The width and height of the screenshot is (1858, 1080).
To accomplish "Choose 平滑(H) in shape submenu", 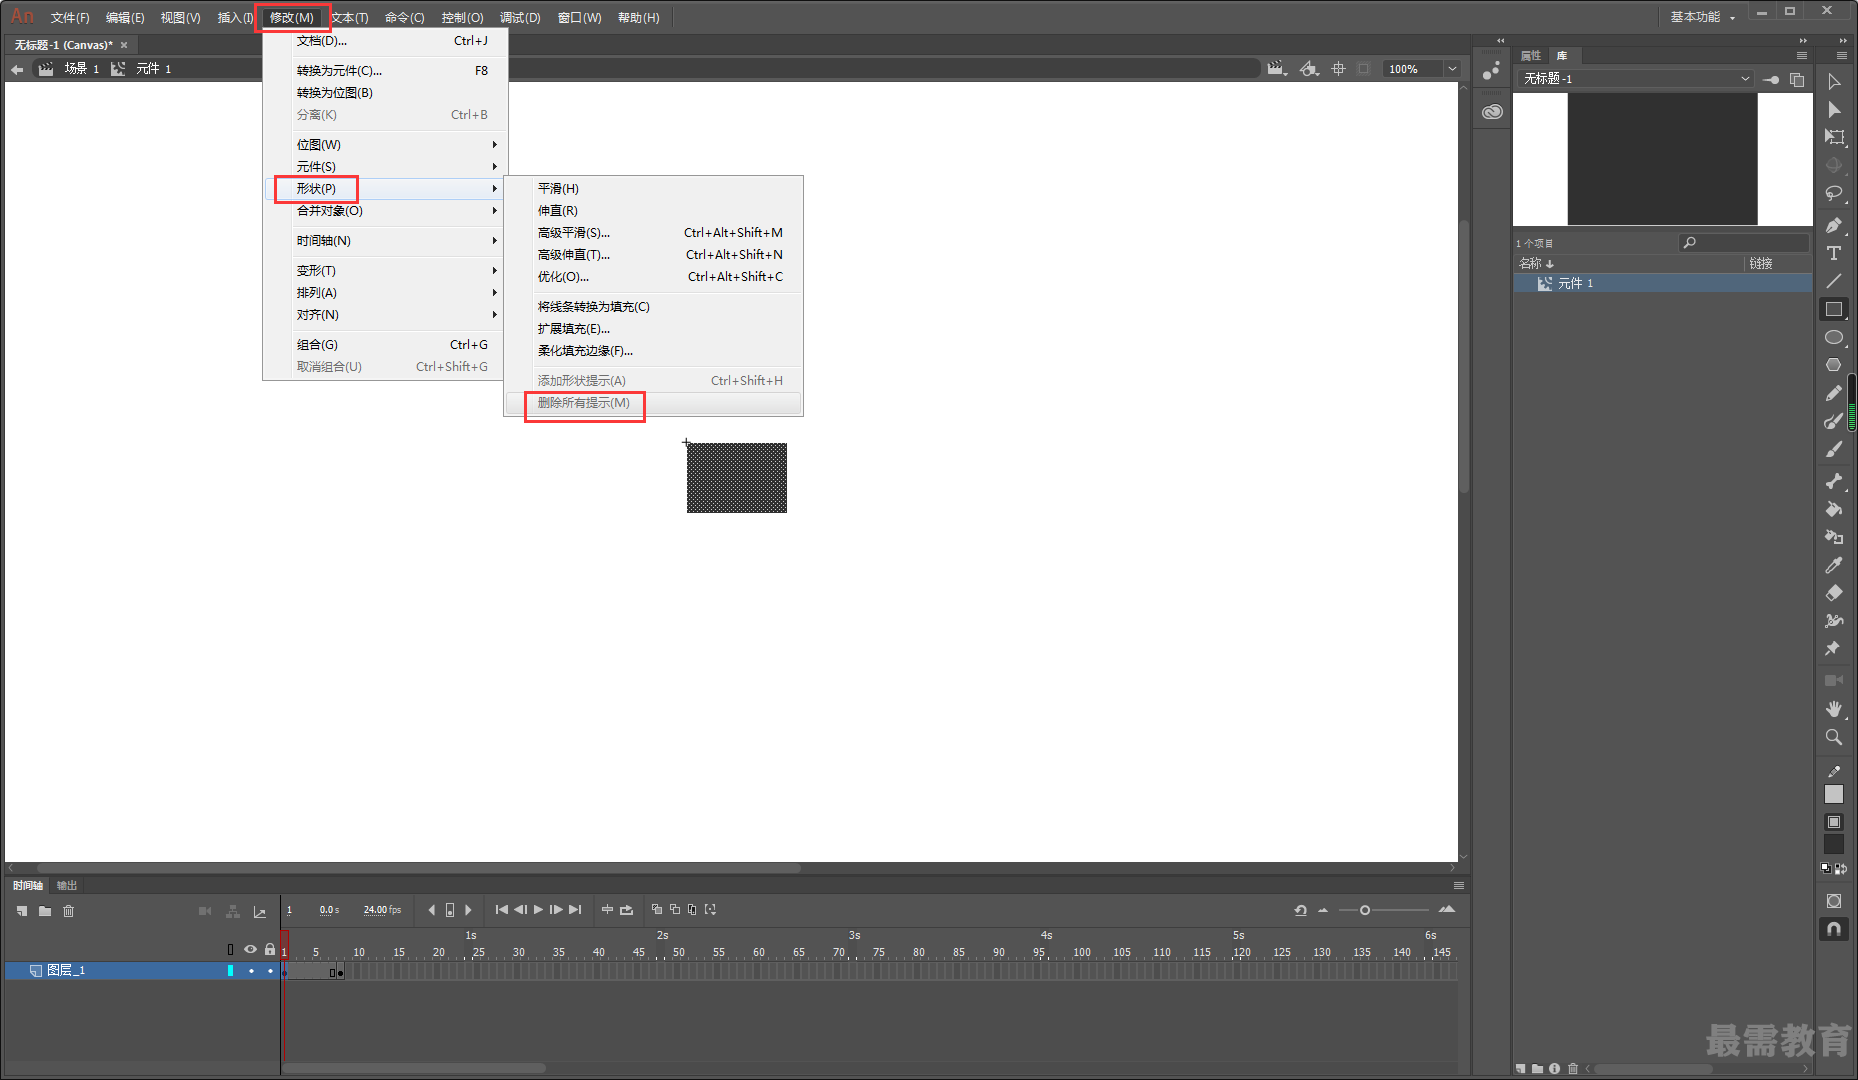I will tap(654, 189).
